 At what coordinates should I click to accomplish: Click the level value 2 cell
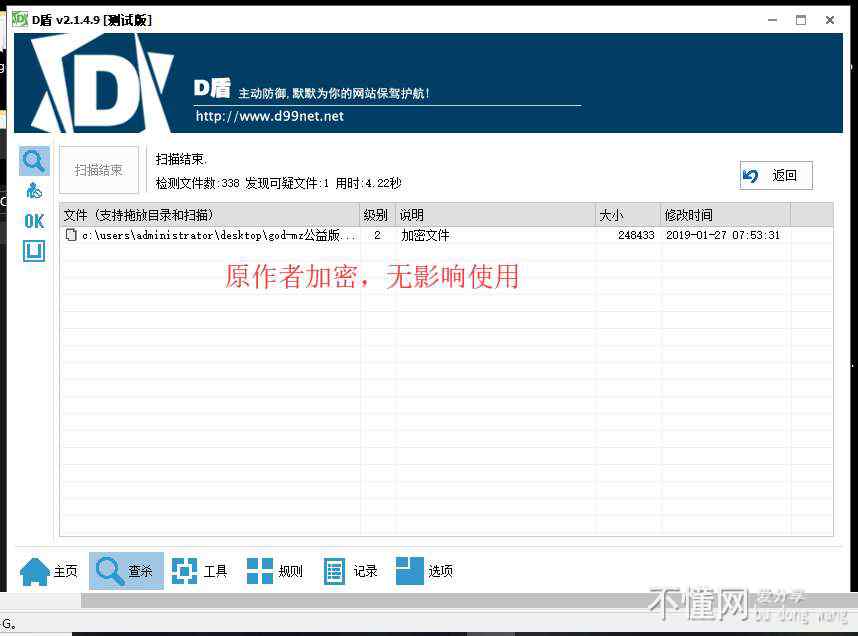(377, 235)
